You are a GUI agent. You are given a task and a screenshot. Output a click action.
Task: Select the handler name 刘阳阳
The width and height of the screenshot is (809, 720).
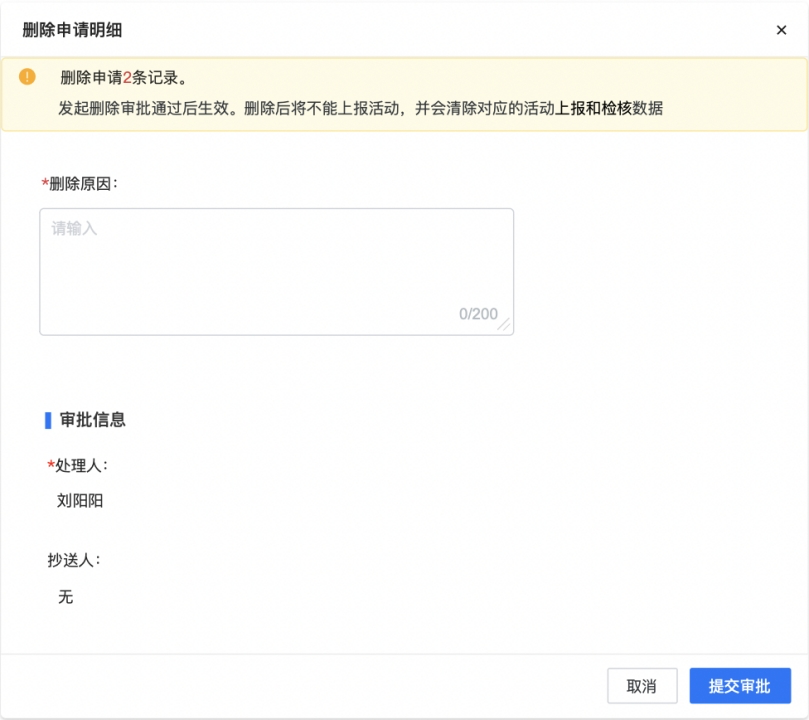[80, 500]
